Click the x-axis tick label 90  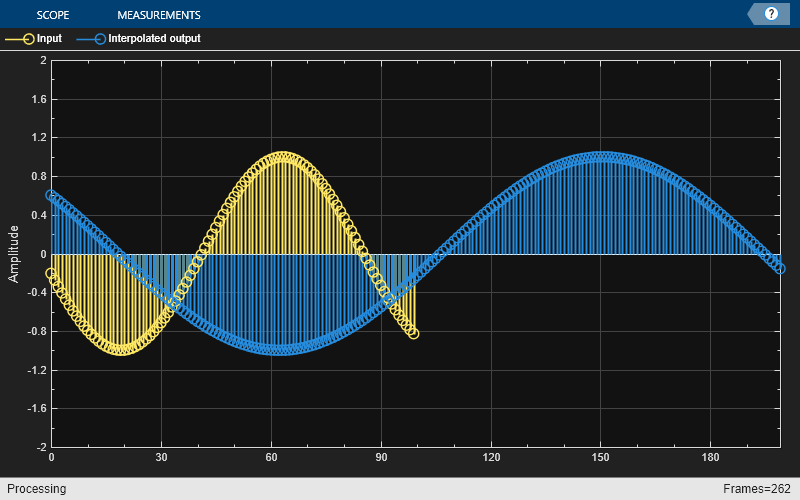click(x=381, y=457)
